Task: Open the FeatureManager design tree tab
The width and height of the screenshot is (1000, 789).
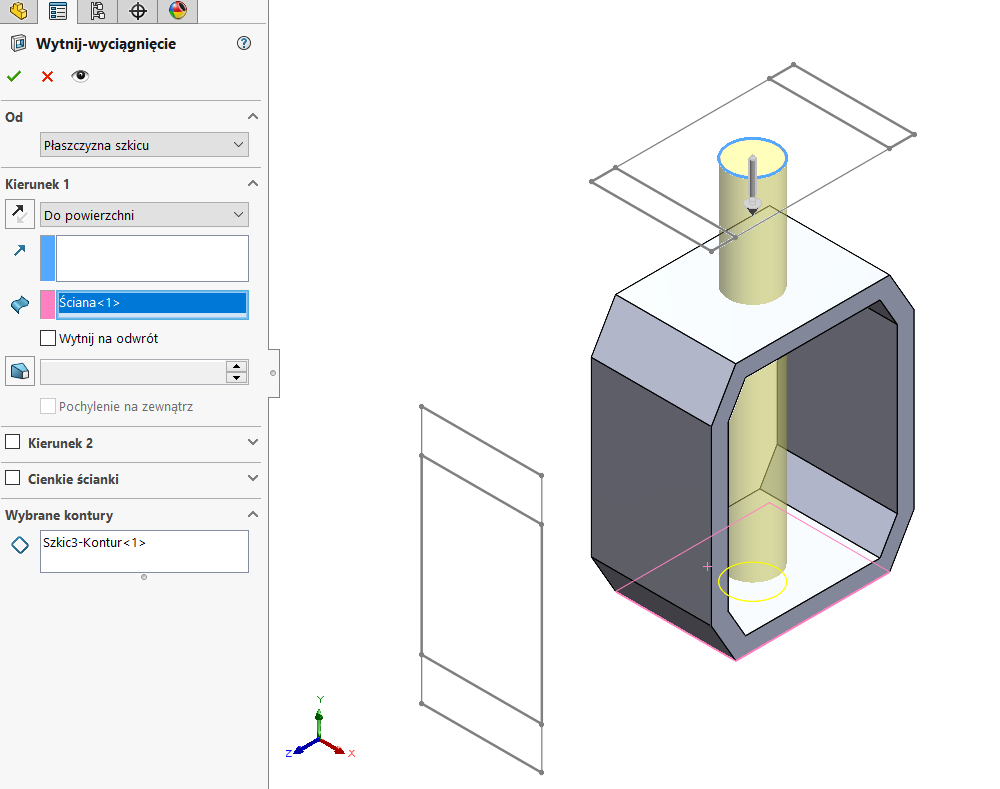Action: pos(18,11)
